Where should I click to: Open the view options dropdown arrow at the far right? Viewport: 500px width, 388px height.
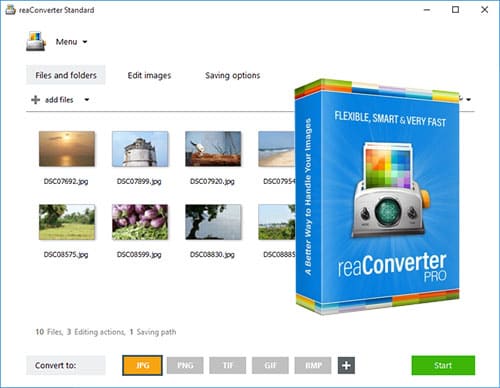(x=468, y=99)
